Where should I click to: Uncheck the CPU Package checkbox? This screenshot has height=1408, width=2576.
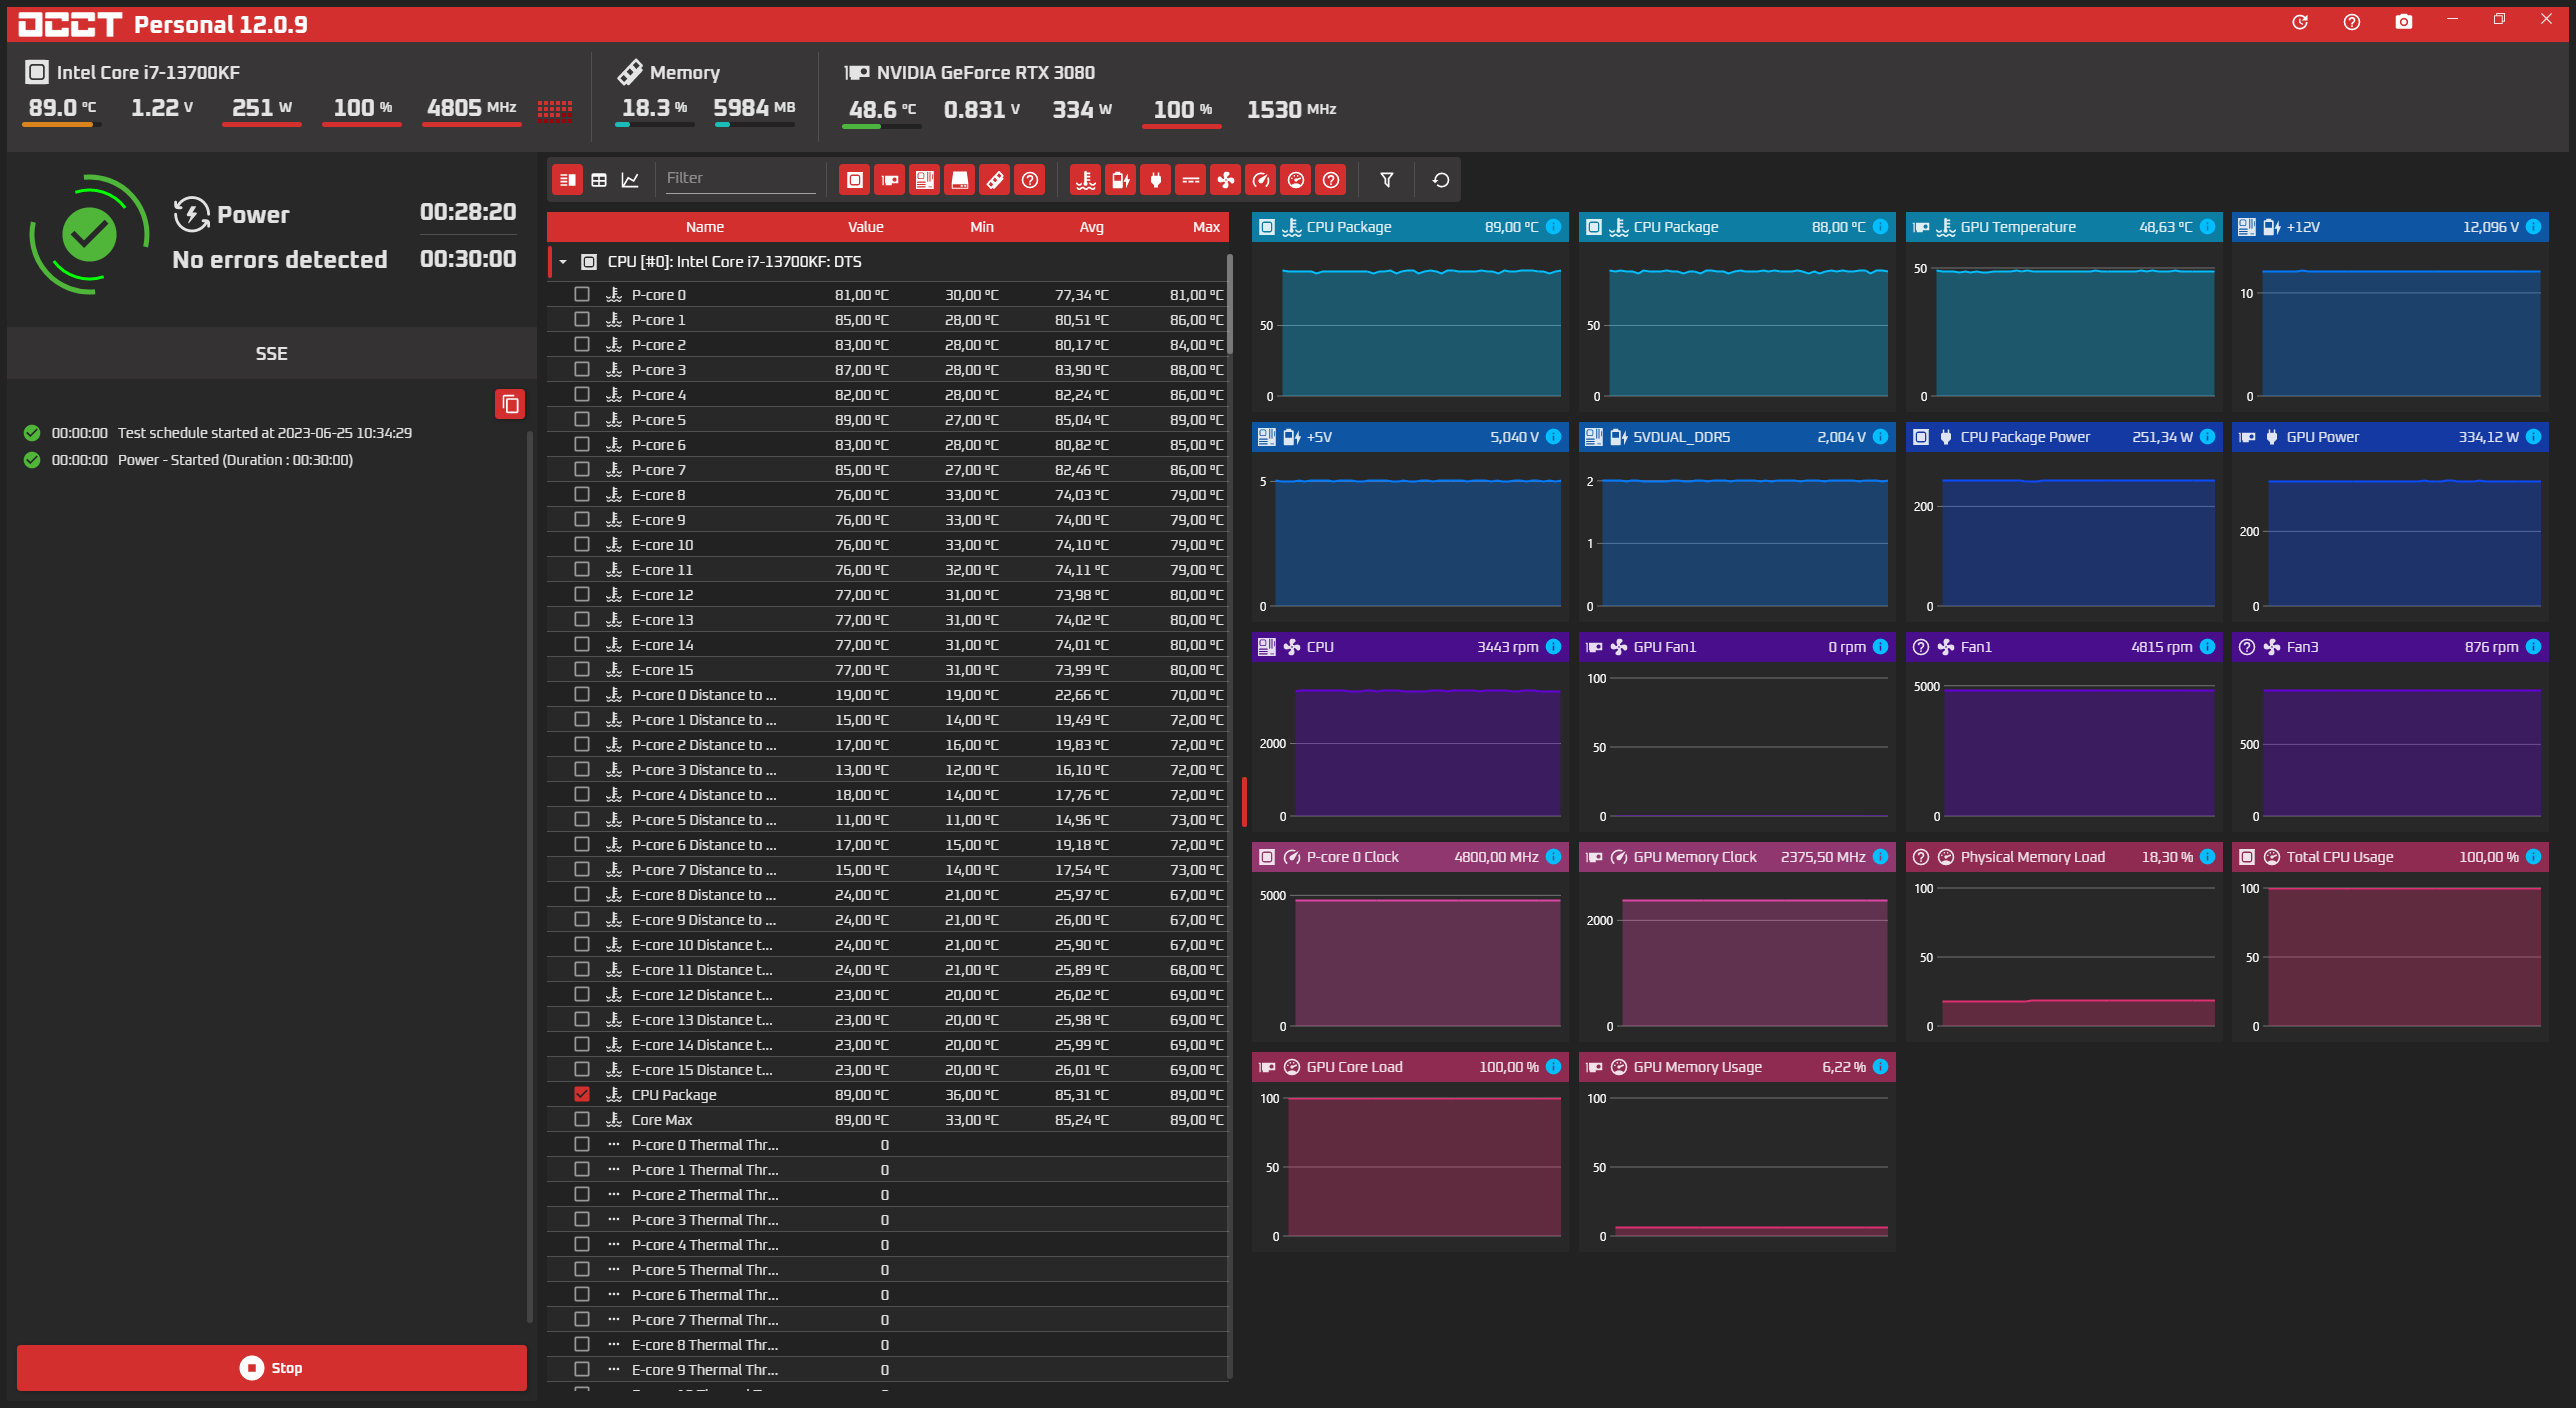[582, 1094]
